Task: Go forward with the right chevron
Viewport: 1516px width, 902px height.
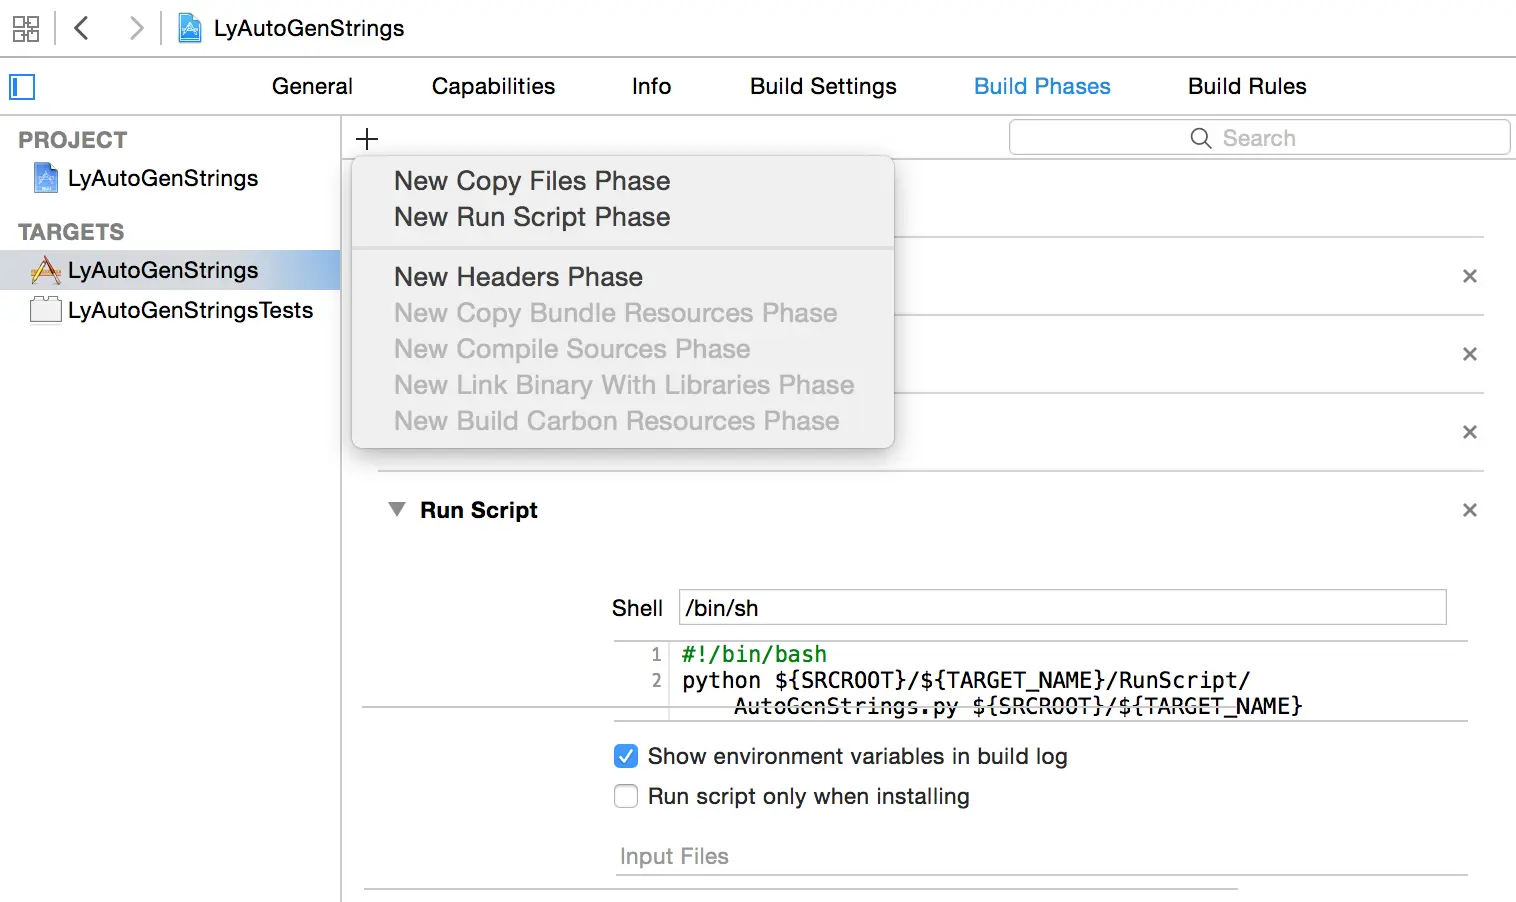Action: point(136,28)
